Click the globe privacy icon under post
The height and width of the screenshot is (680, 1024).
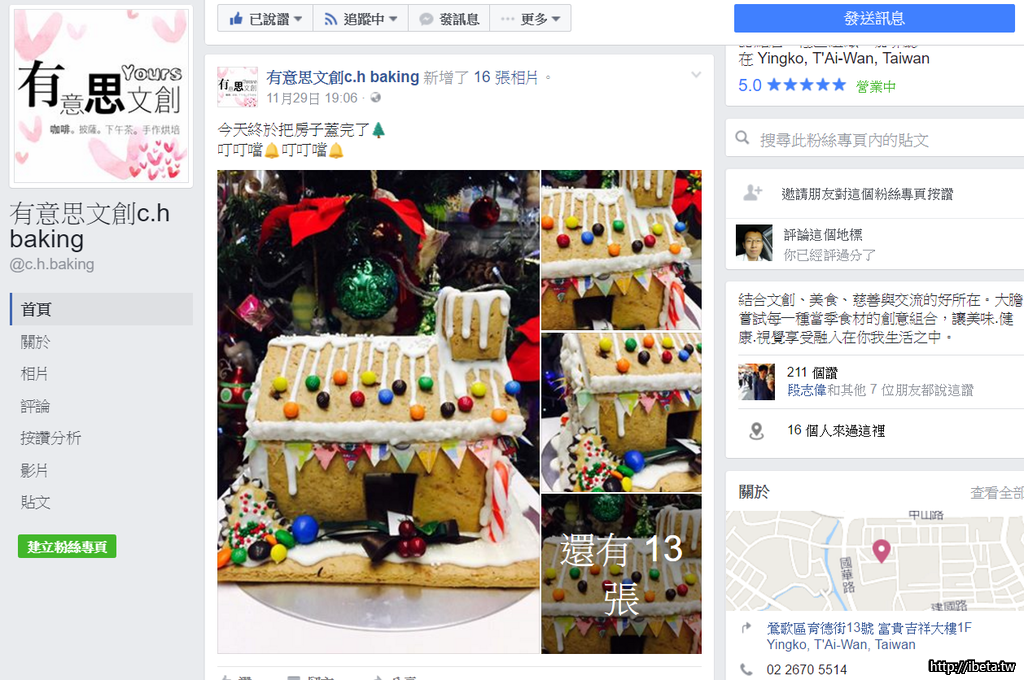click(x=376, y=97)
